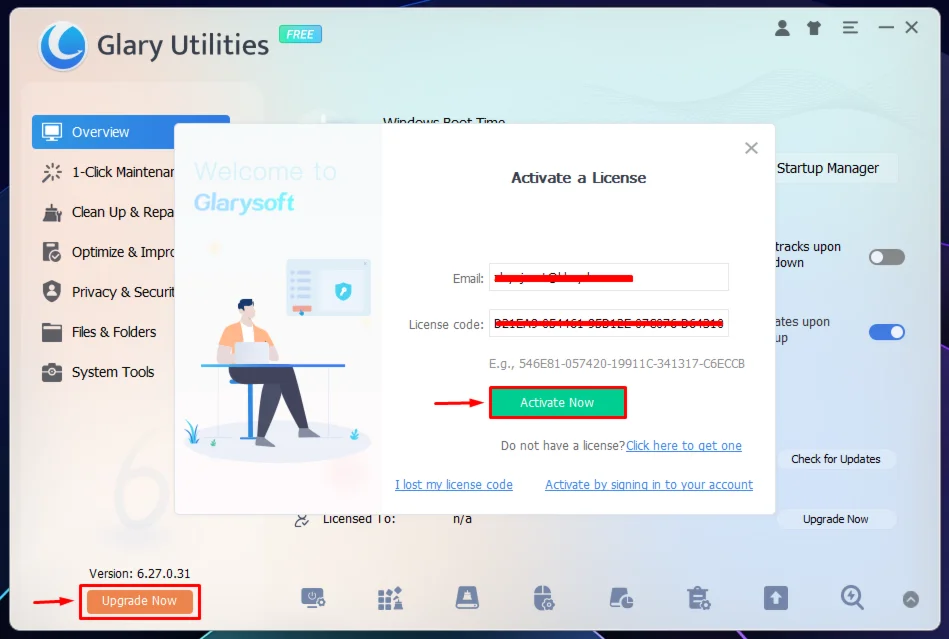Follow the Click here to get one link
Image resolution: width=949 pixels, height=639 pixels.
[684, 446]
